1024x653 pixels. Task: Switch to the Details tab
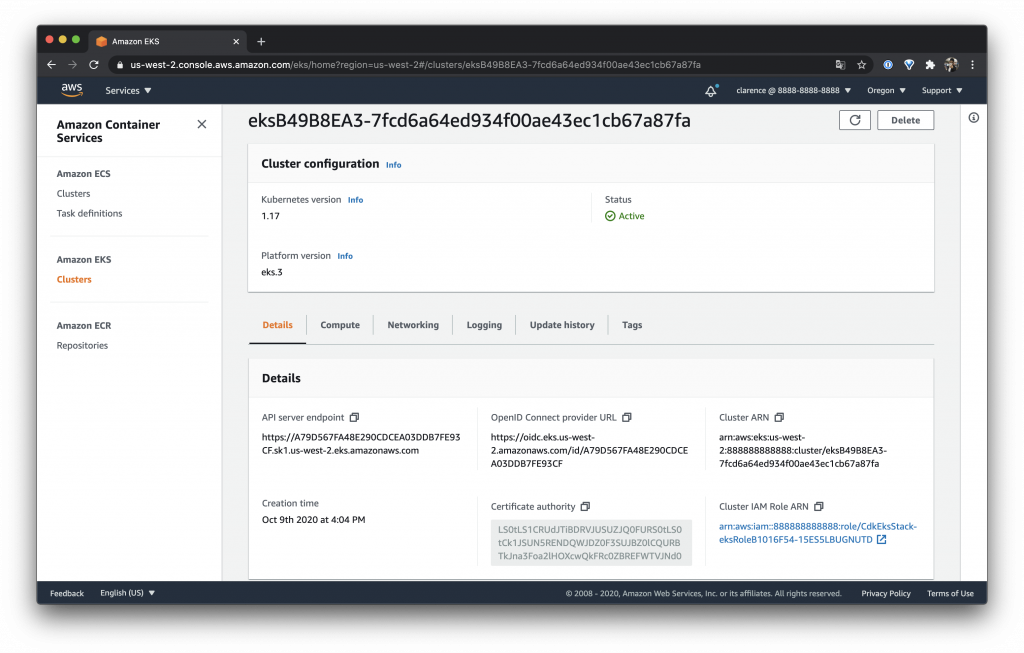click(278, 325)
